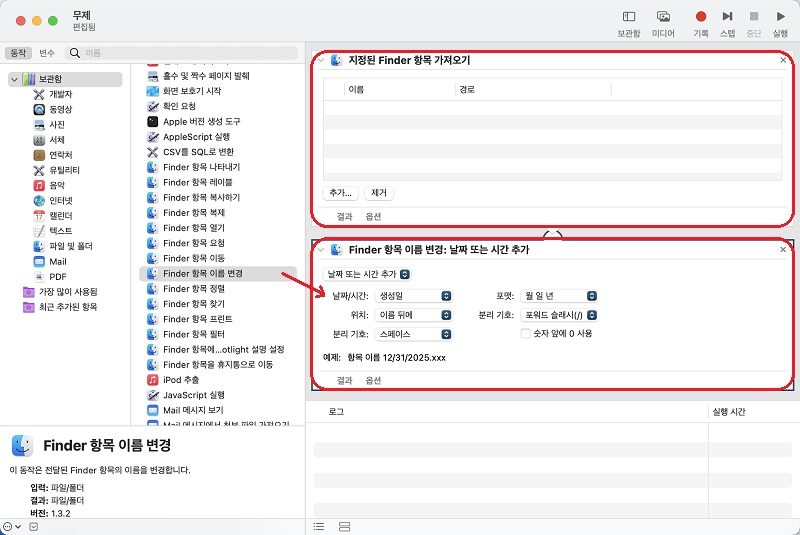Click the 제거 button

(x=379, y=193)
